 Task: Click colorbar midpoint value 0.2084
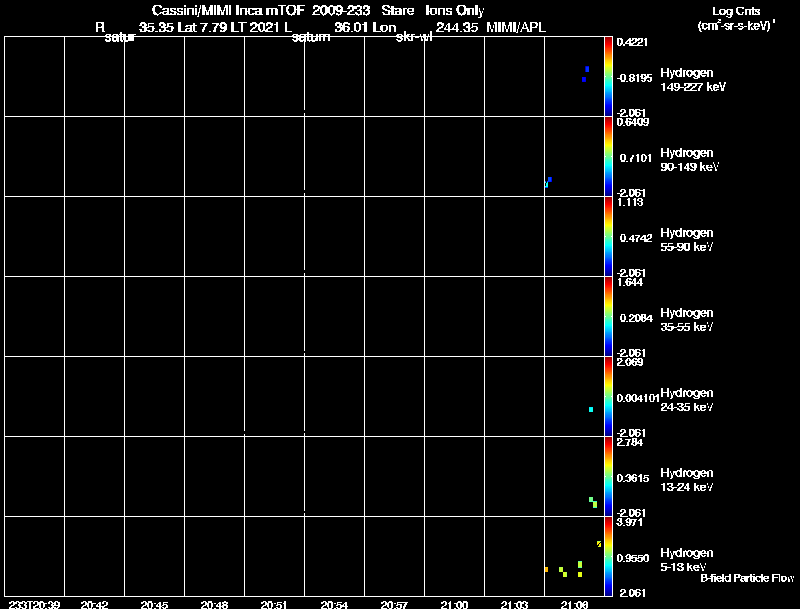[x=636, y=318]
